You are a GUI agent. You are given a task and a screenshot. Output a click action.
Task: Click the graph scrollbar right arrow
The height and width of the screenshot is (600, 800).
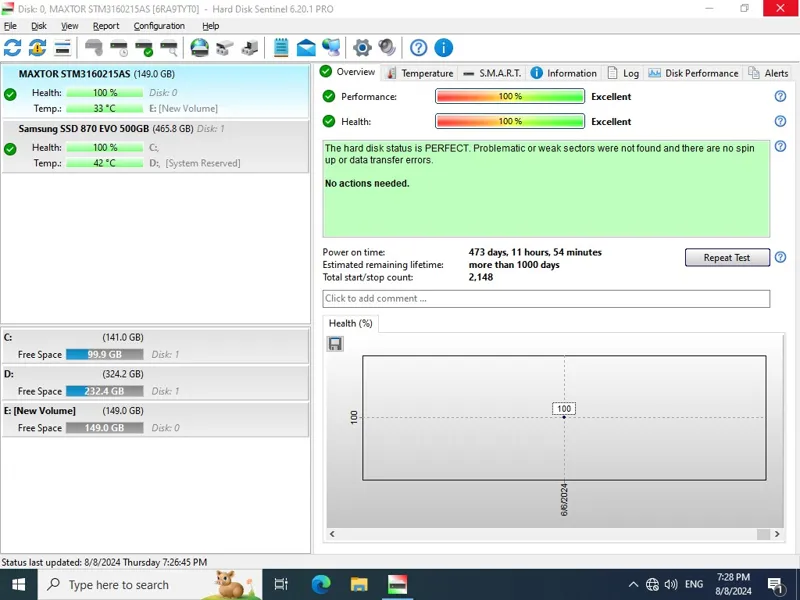click(x=777, y=534)
